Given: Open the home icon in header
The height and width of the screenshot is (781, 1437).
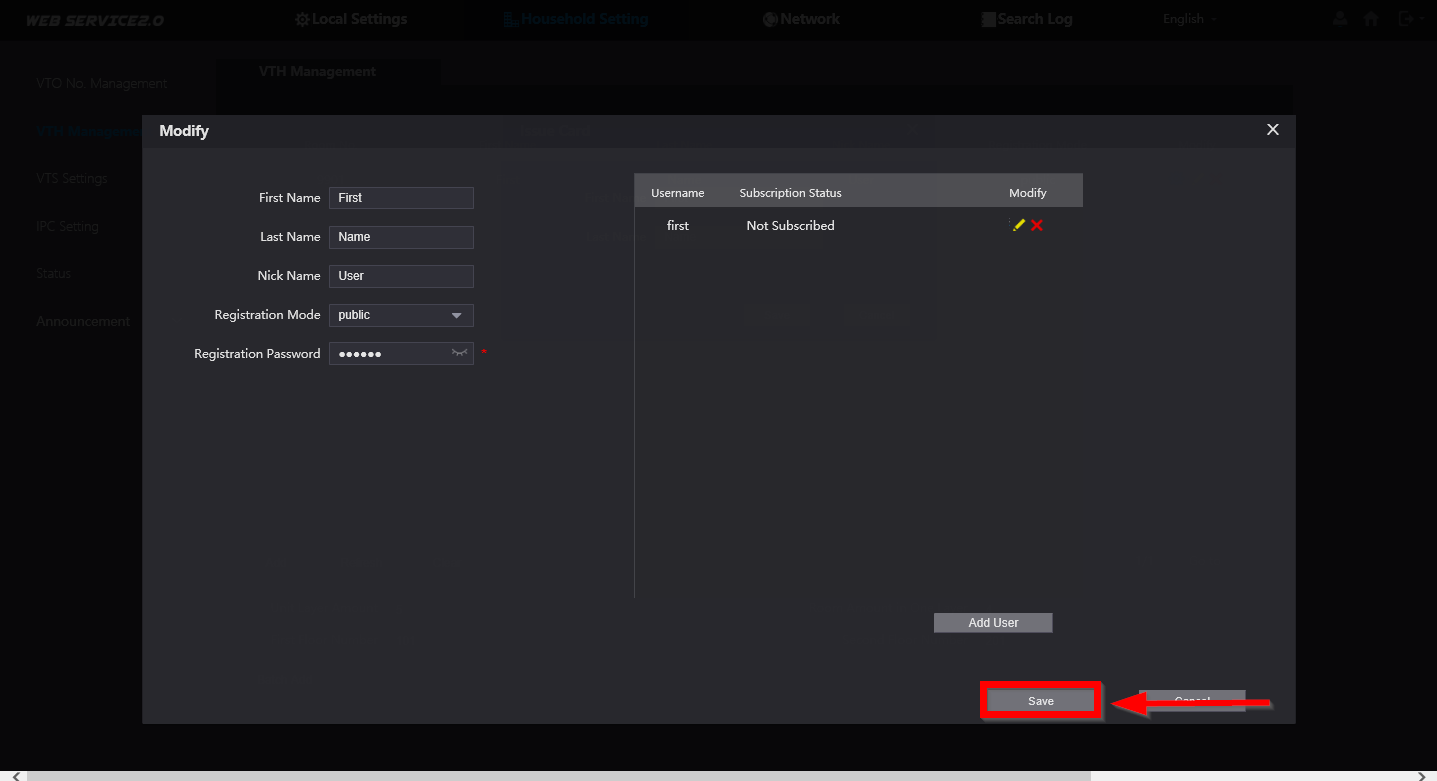Looking at the screenshot, I should [1371, 19].
